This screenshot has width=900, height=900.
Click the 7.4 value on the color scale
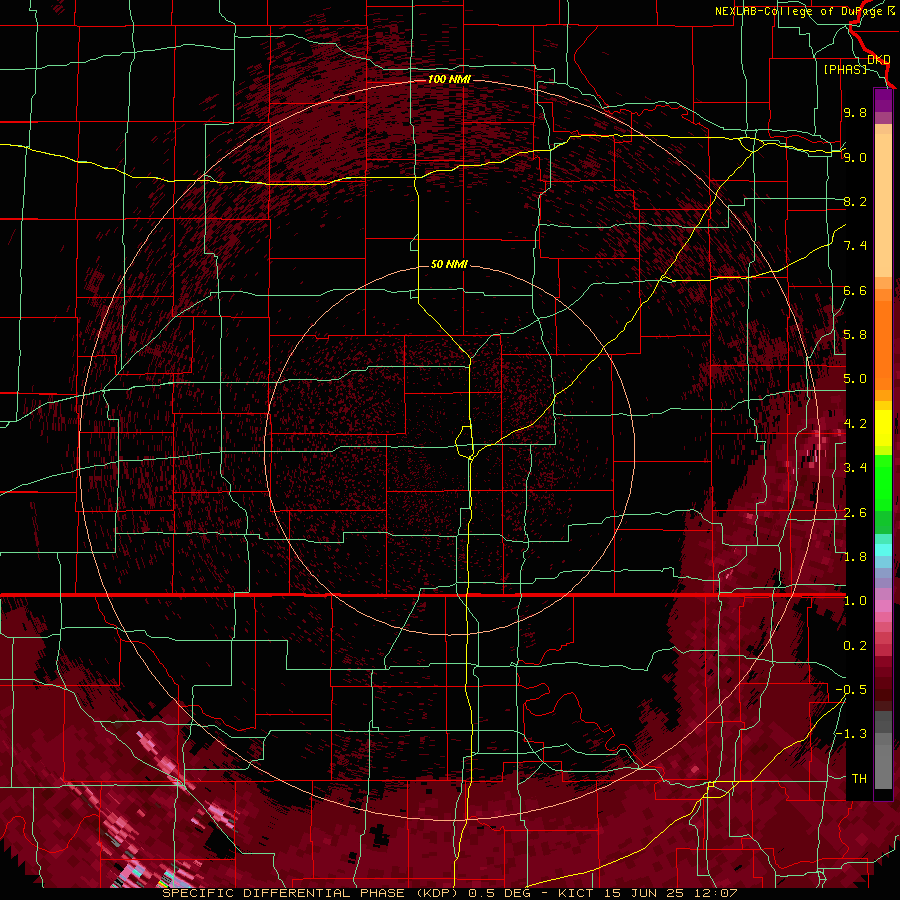pyautogui.click(x=855, y=246)
